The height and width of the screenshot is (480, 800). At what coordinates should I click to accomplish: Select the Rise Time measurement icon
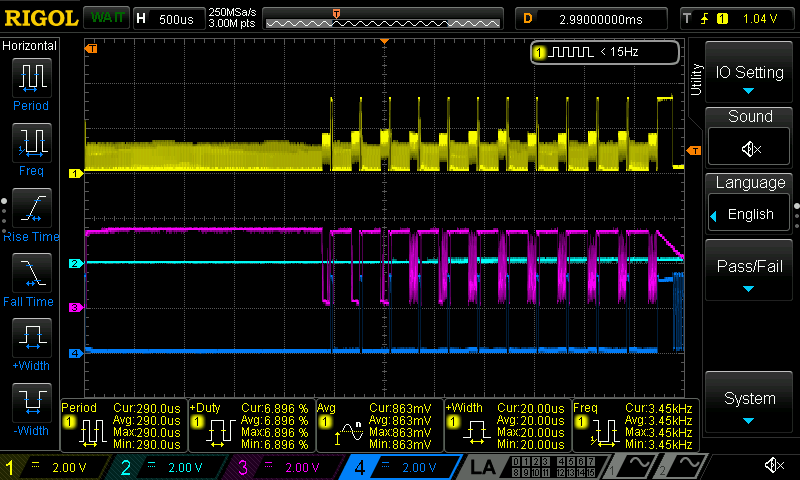click(x=32, y=208)
